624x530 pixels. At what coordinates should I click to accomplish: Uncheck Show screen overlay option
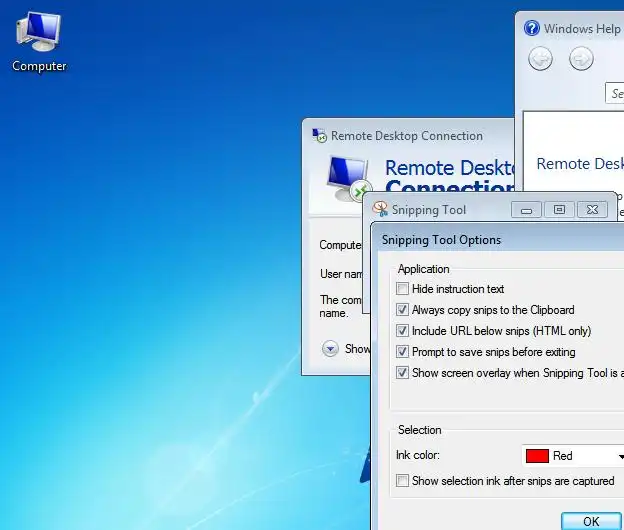click(x=402, y=373)
